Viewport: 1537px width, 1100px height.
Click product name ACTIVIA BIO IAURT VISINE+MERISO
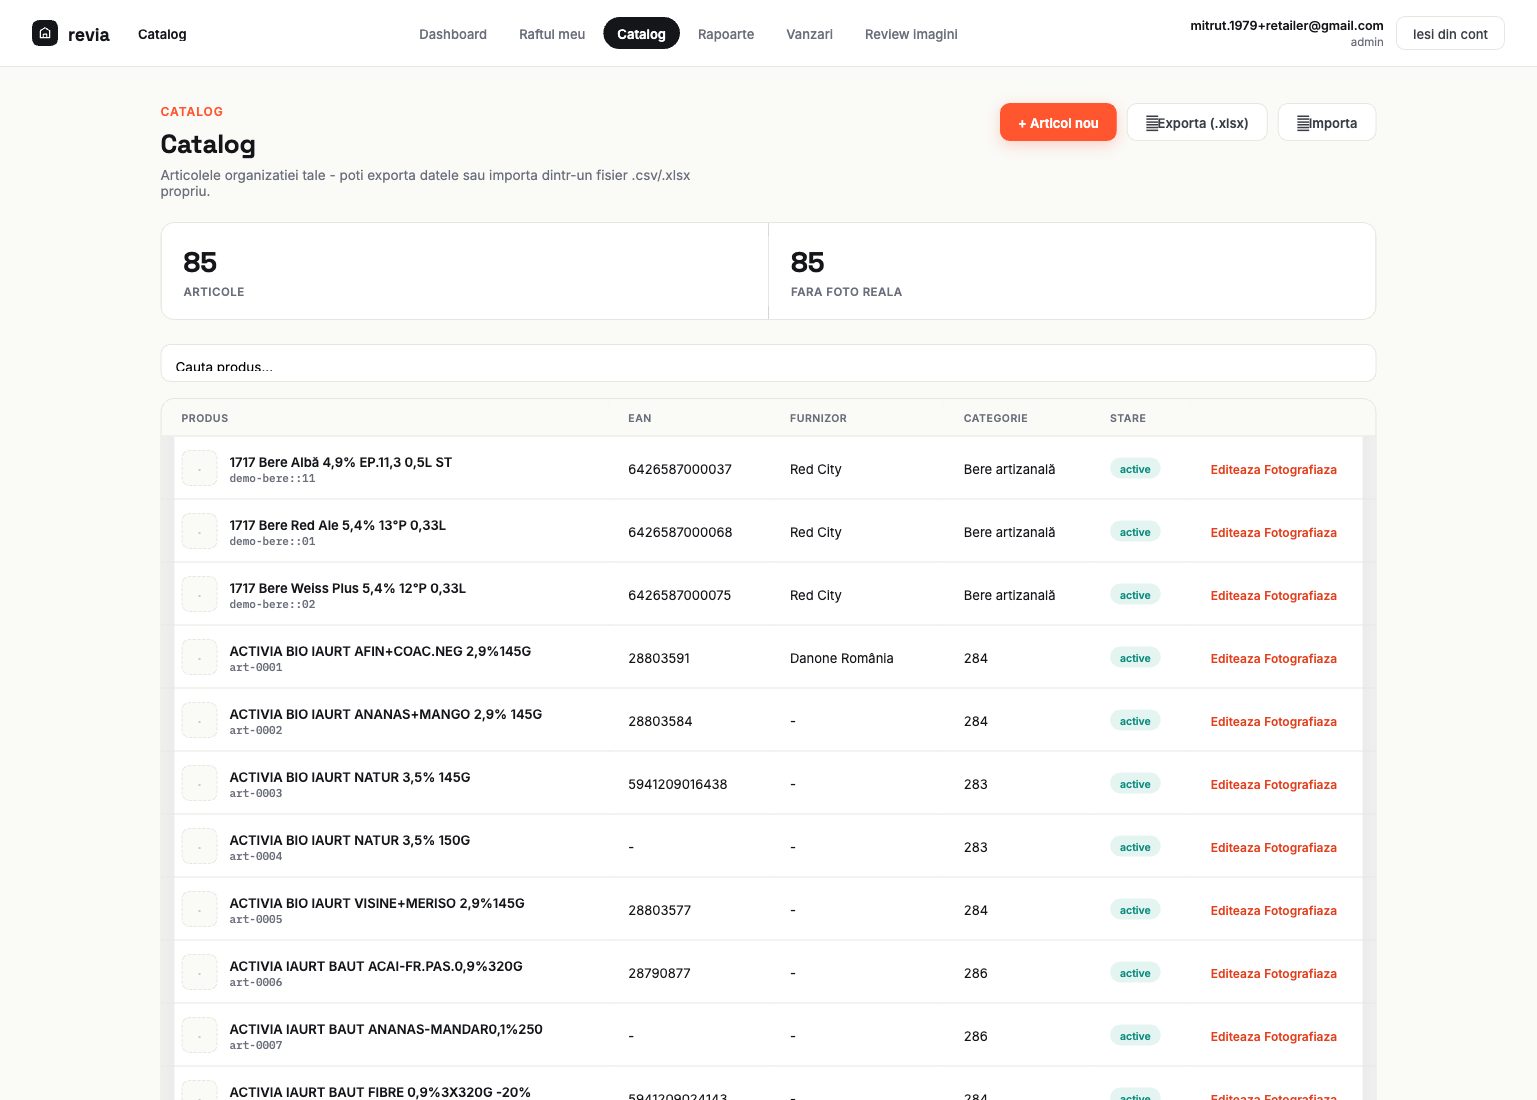[377, 903]
